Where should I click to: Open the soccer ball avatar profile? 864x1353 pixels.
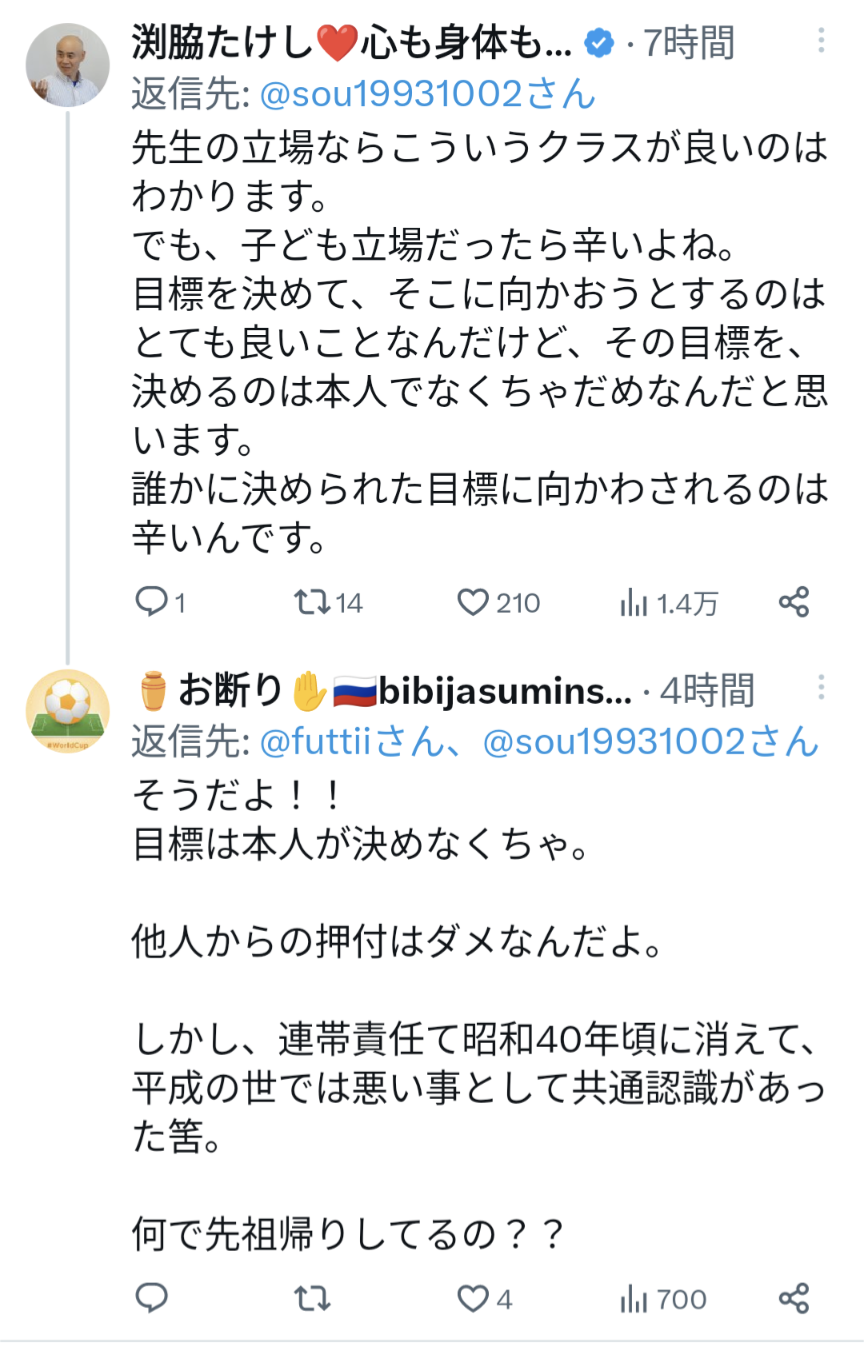coord(67,711)
